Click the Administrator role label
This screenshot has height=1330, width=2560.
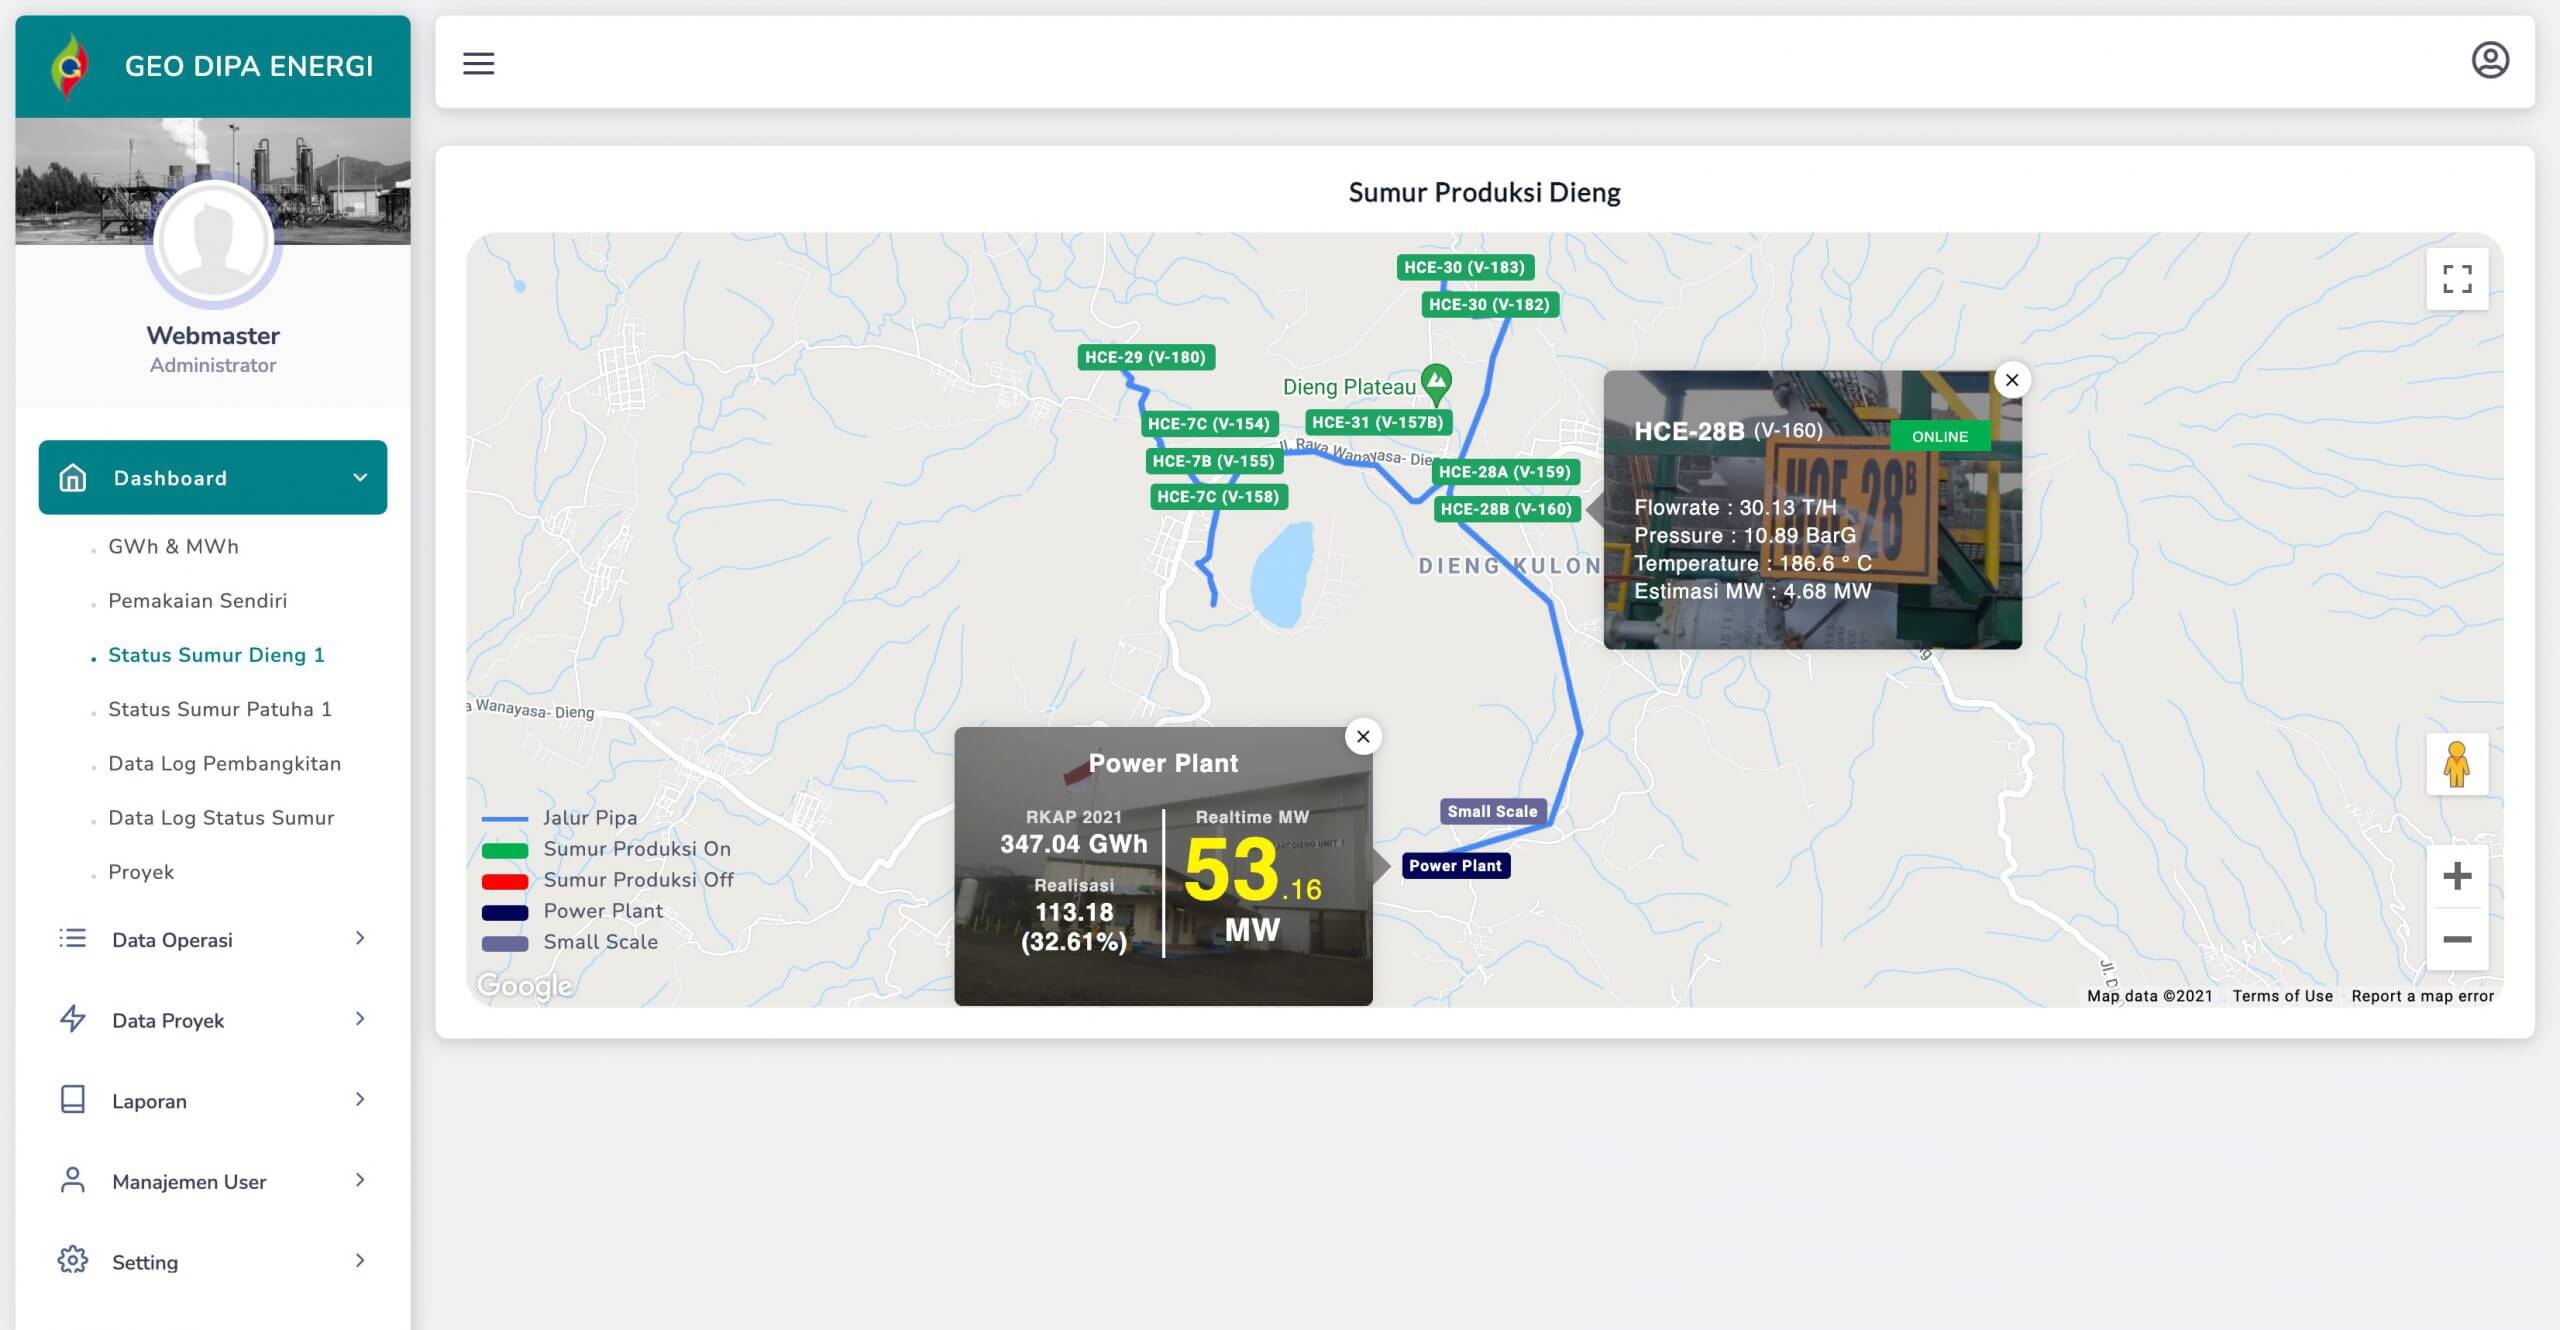tap(213, 365)
